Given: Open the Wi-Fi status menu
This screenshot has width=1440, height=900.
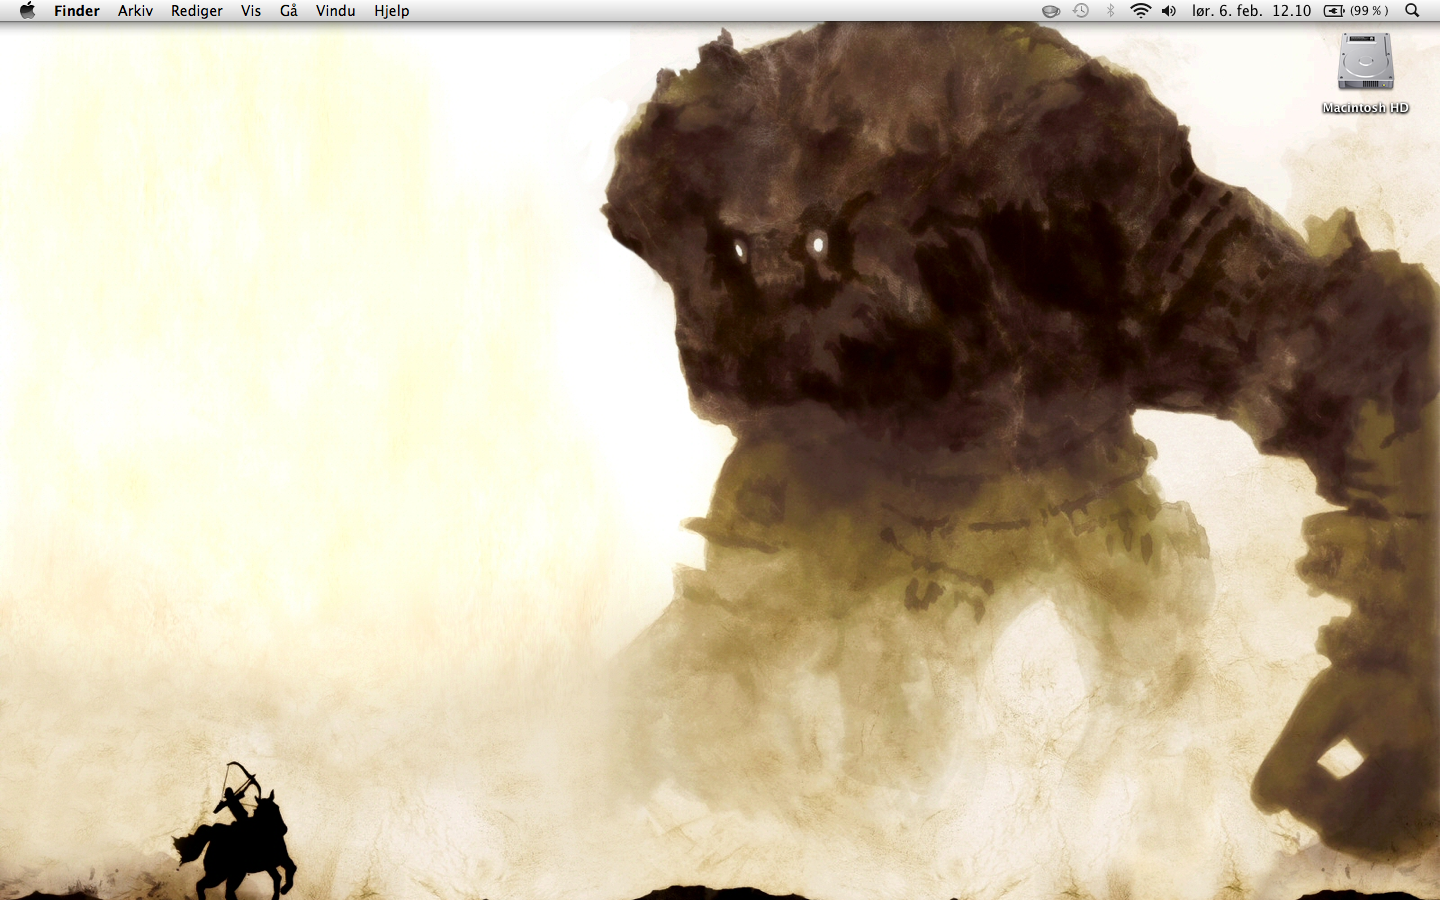Looking at the screenshot, I should coord(1140,11).
